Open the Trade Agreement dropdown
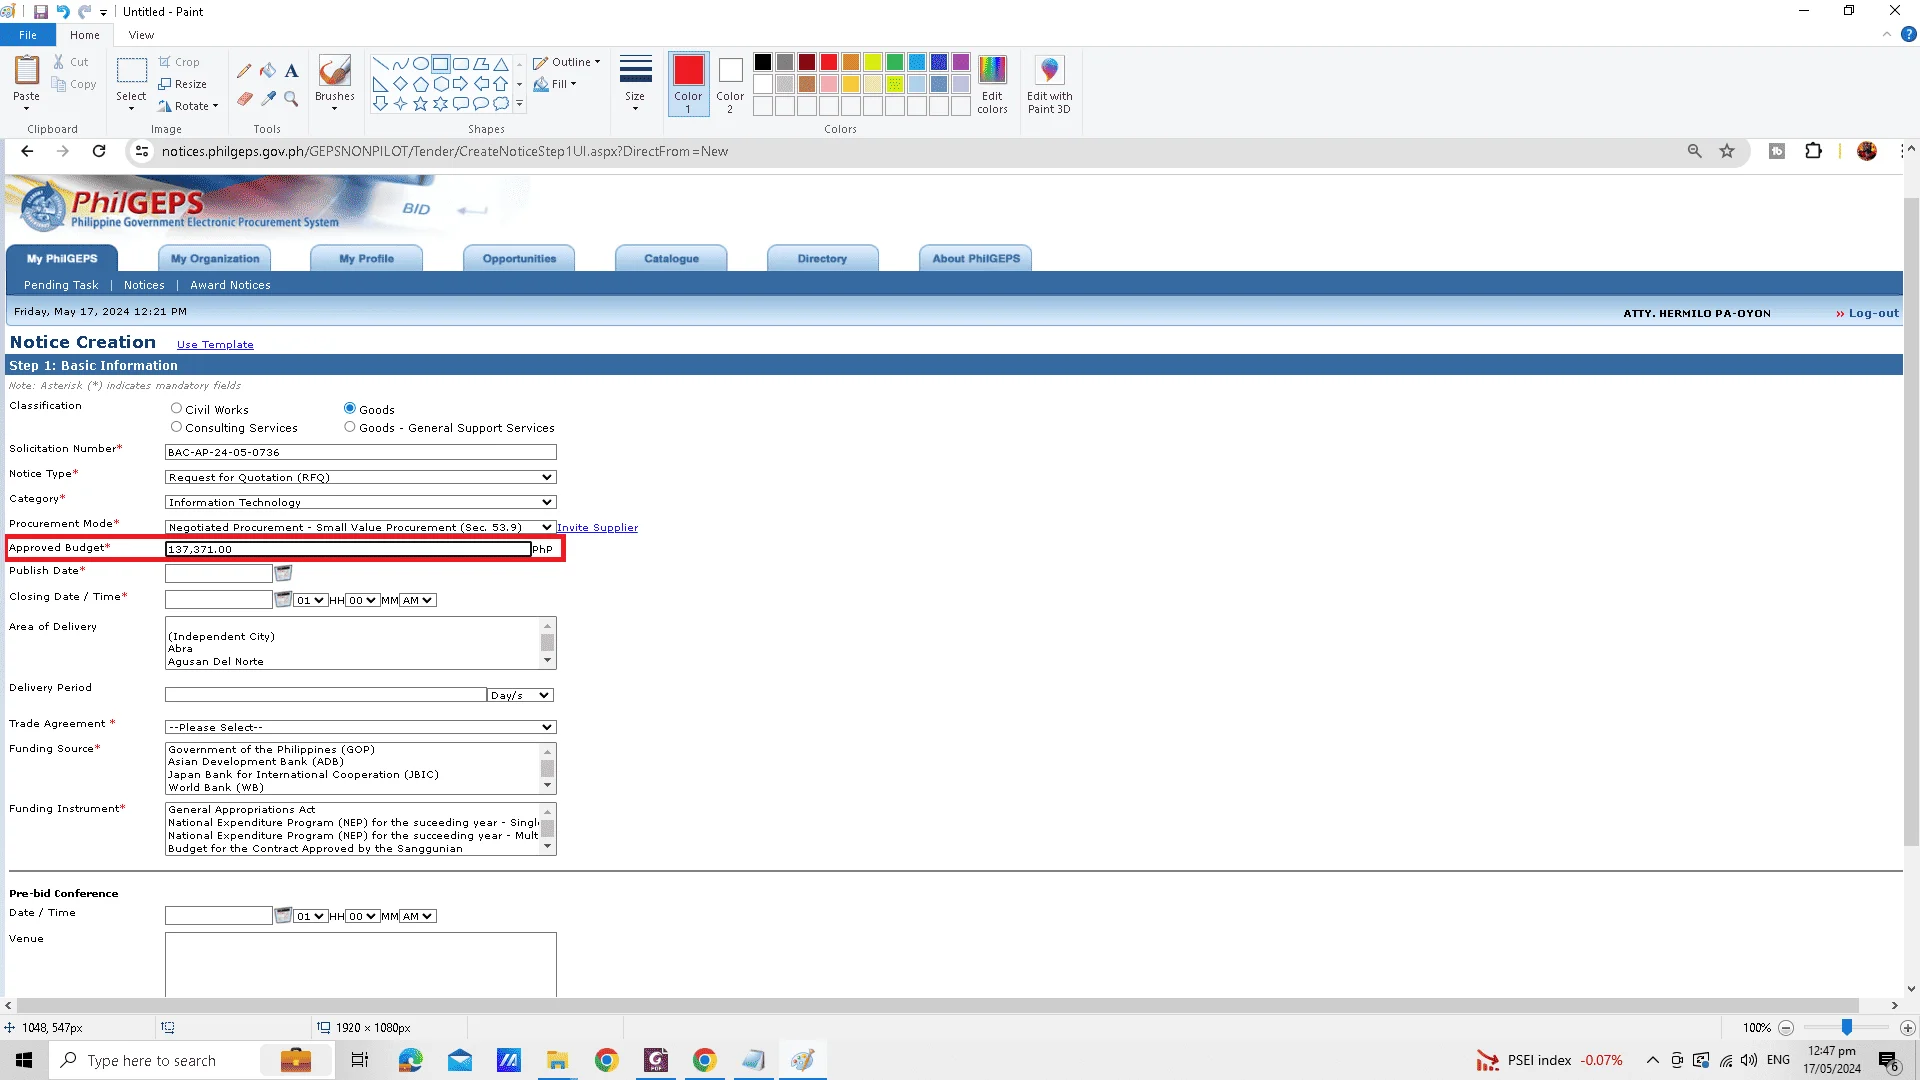1920x1080 pixels. tap(360, 727)
